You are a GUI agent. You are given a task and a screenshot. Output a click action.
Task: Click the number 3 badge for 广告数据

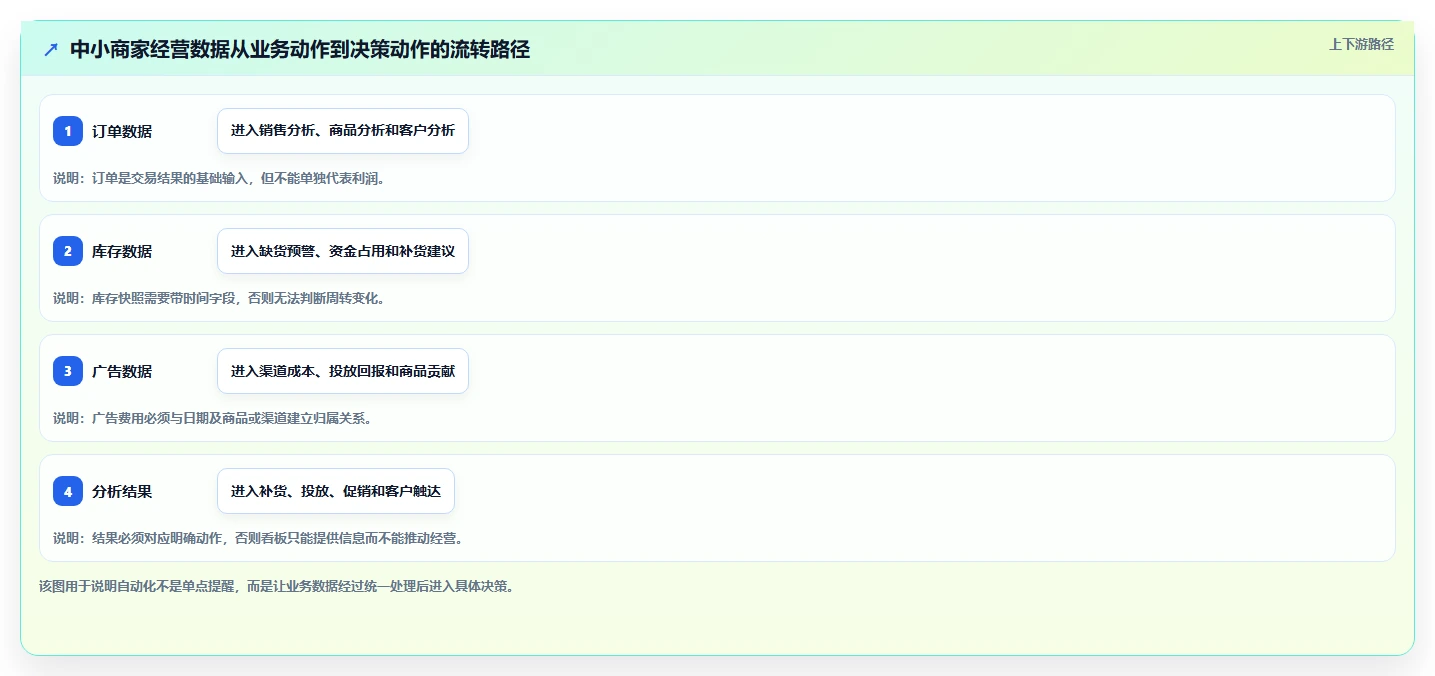click(68, 371)
